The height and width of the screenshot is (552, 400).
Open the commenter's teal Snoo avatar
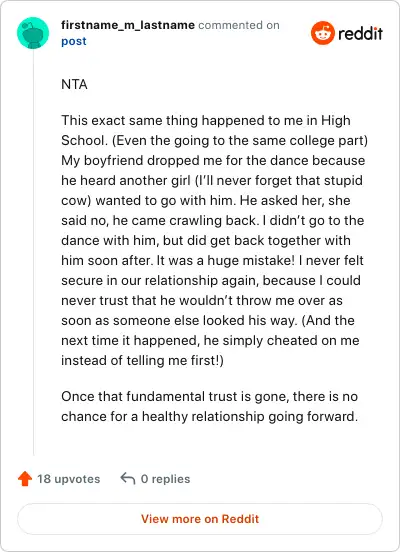tap(33, 33)
